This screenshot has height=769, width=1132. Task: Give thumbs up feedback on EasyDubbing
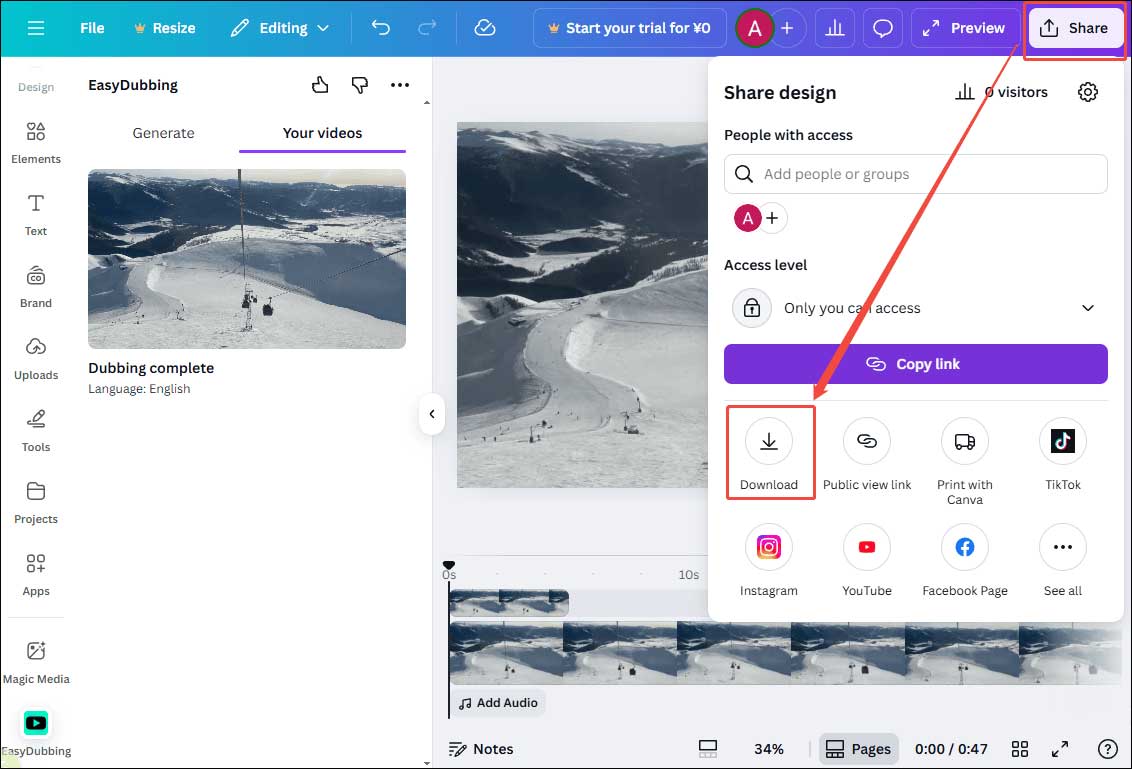(x=319, y=85)
